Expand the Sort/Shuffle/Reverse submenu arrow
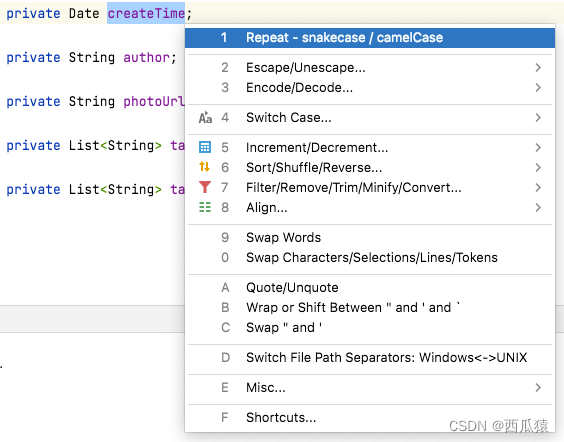564x442 pixels. [538, 167]
